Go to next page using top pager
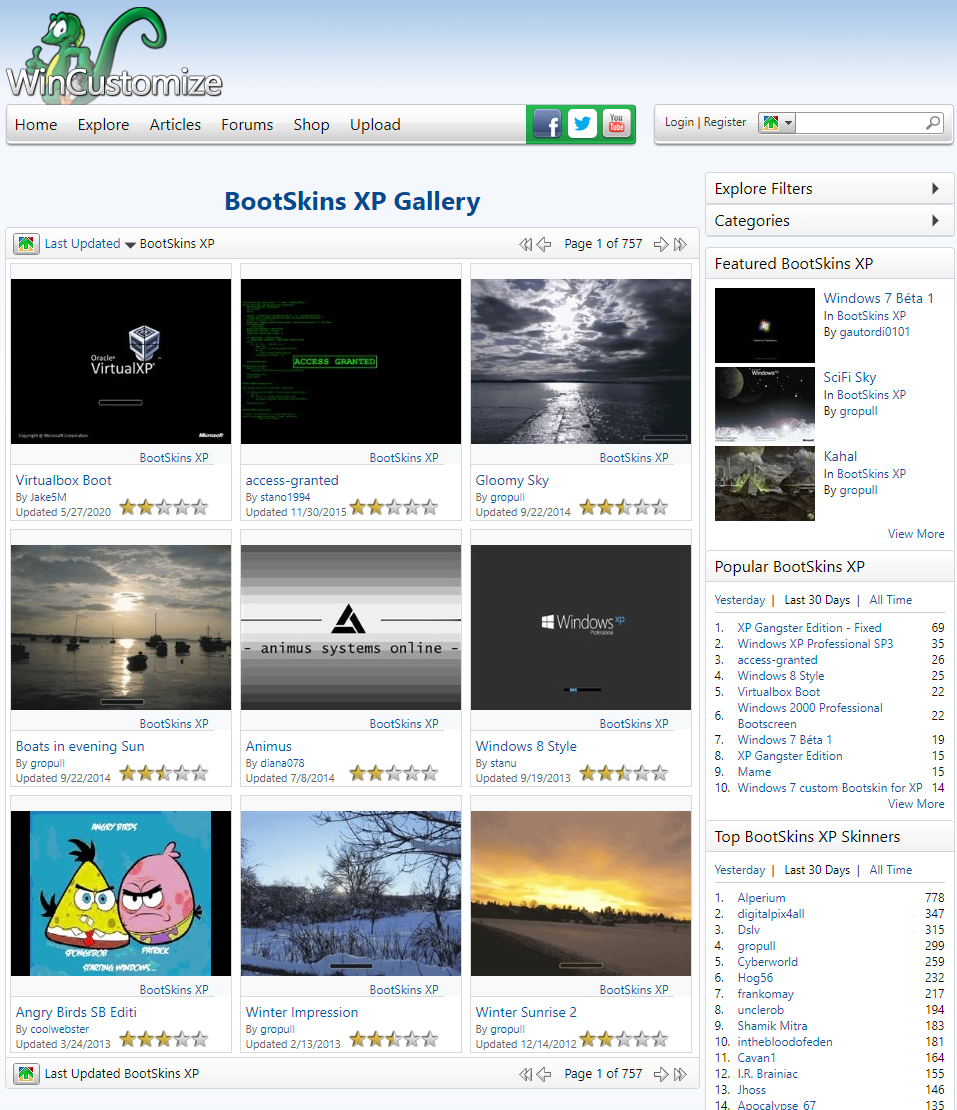Screen dimensions: 957x1110 [660, 244]
